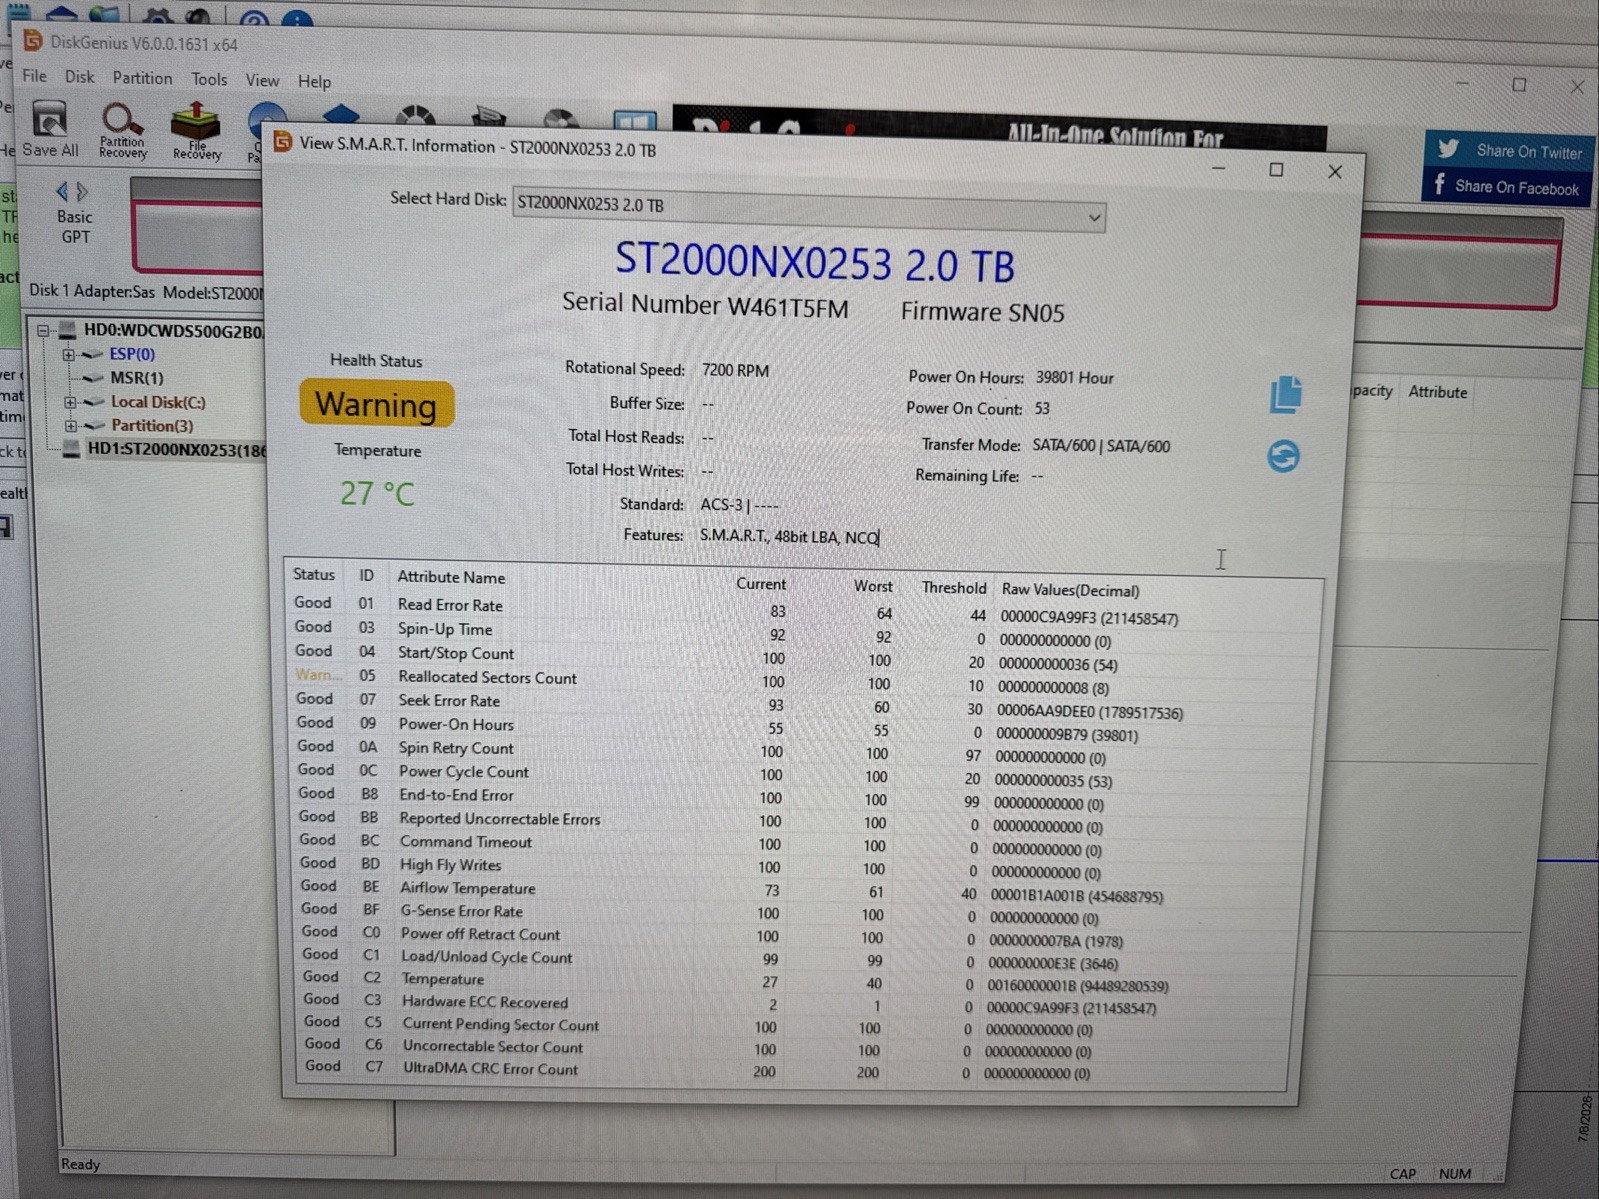Click the Raw Values(Decimal) column header
Viewport: 1599px width, 1199px height.
point(1070,591)
